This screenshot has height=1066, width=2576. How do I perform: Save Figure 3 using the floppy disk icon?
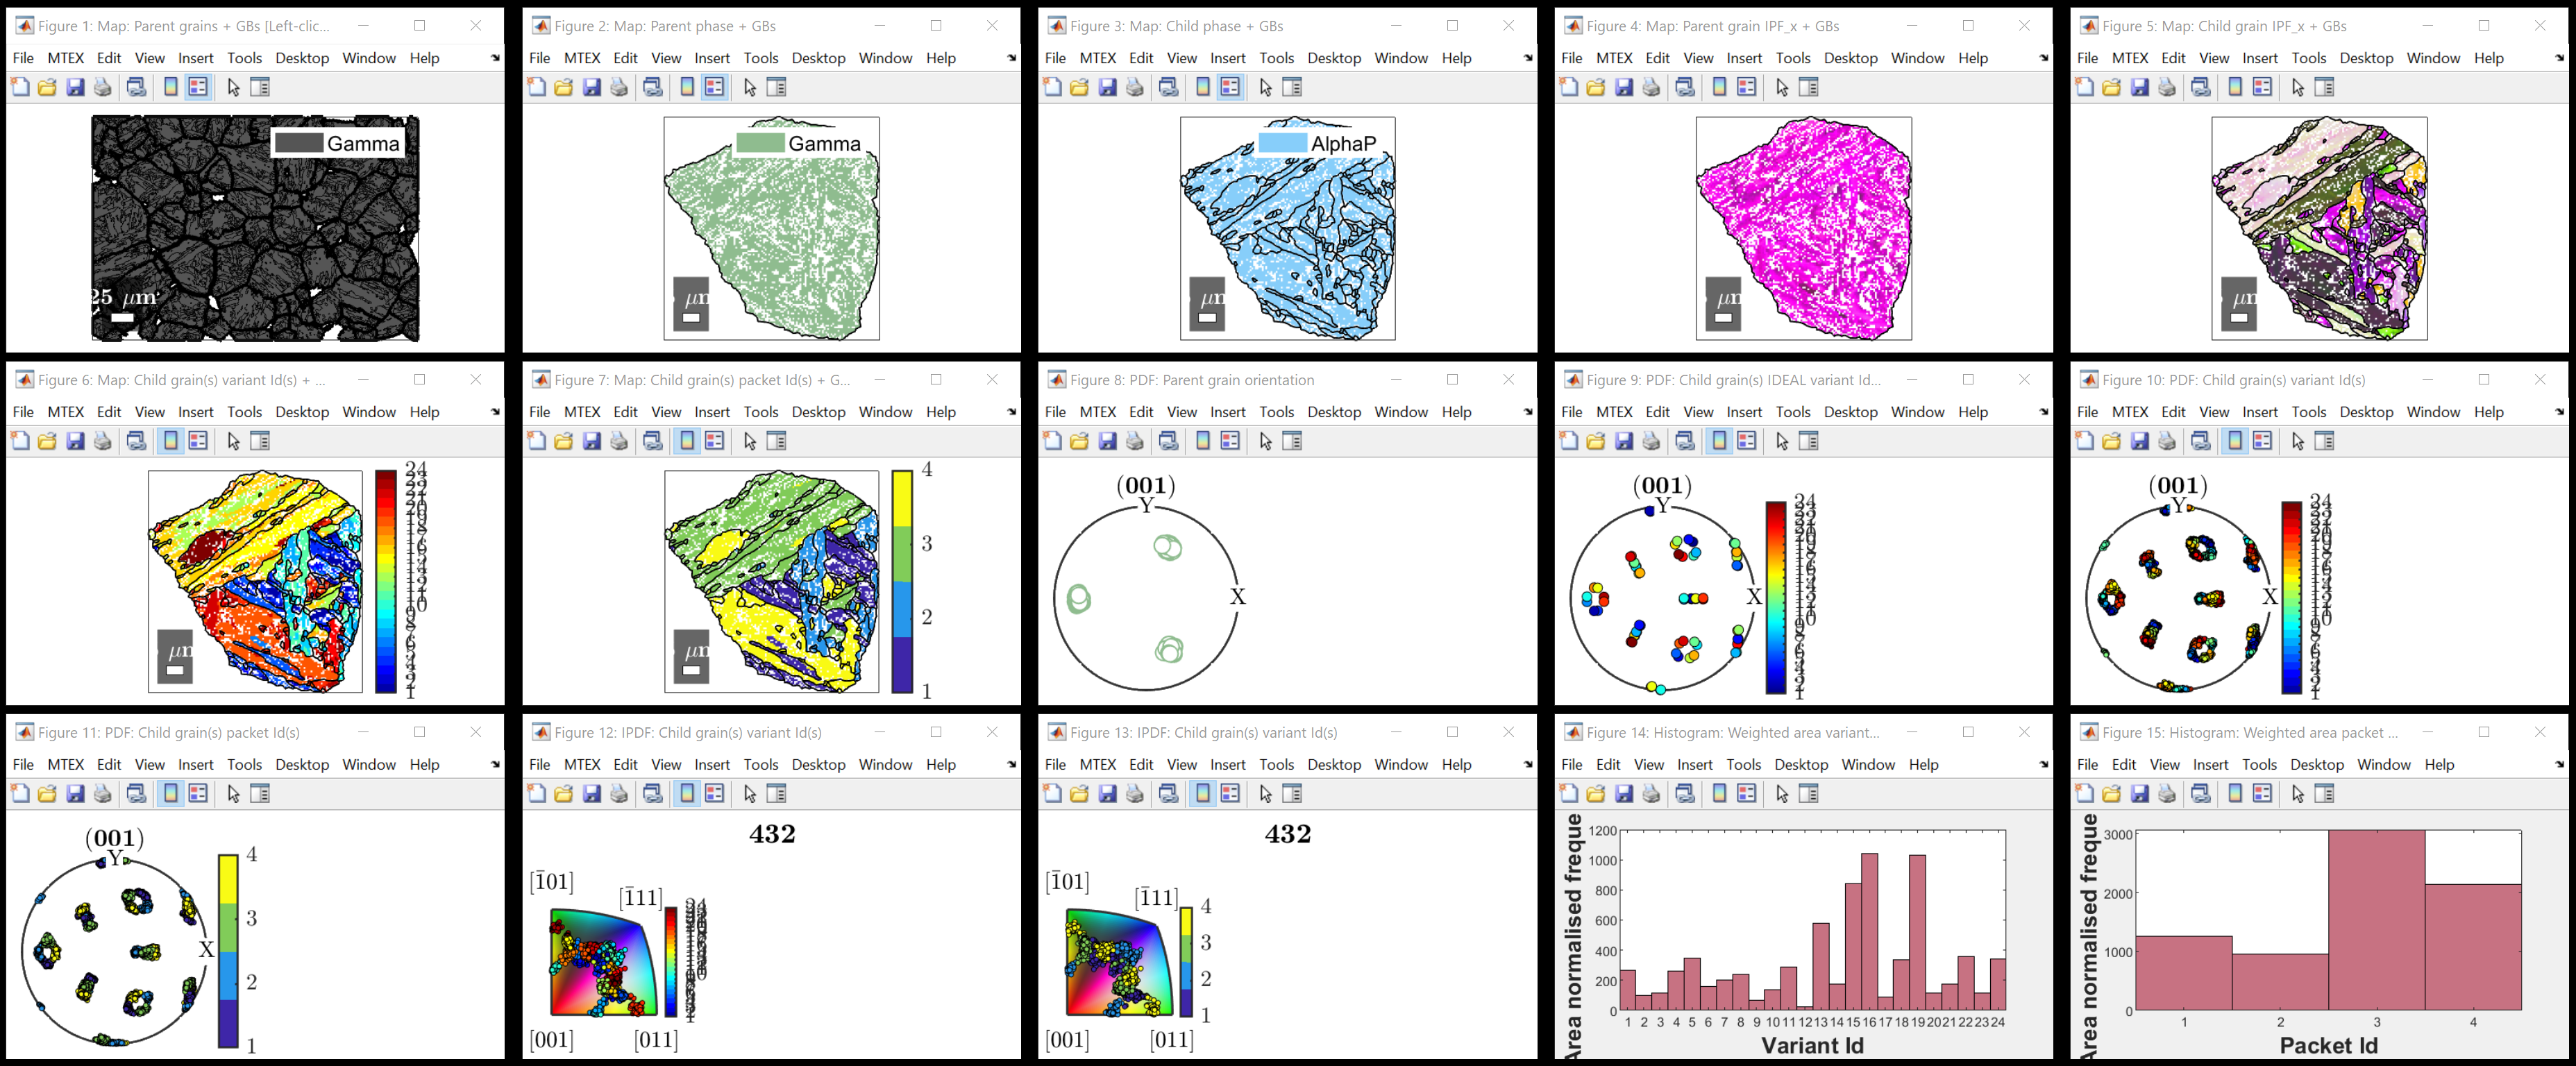(x=1107, y=88)
